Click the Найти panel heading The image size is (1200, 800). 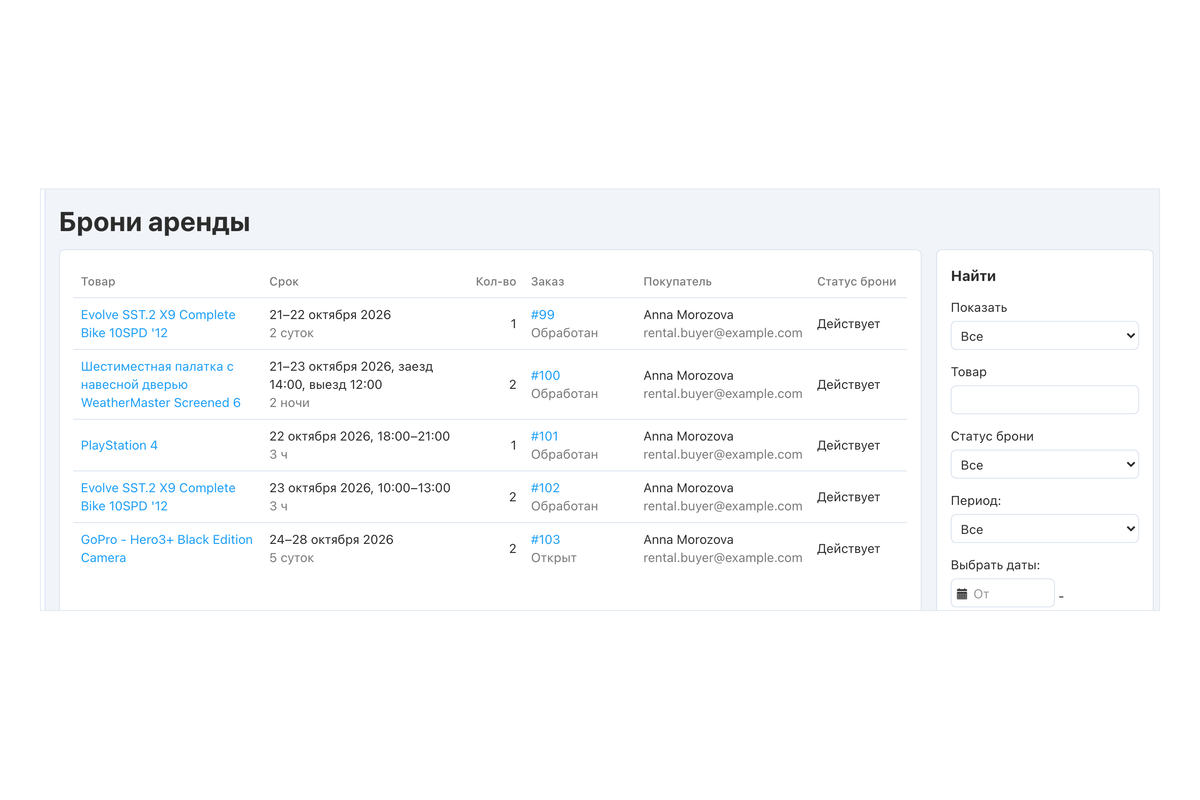[973, 276]
